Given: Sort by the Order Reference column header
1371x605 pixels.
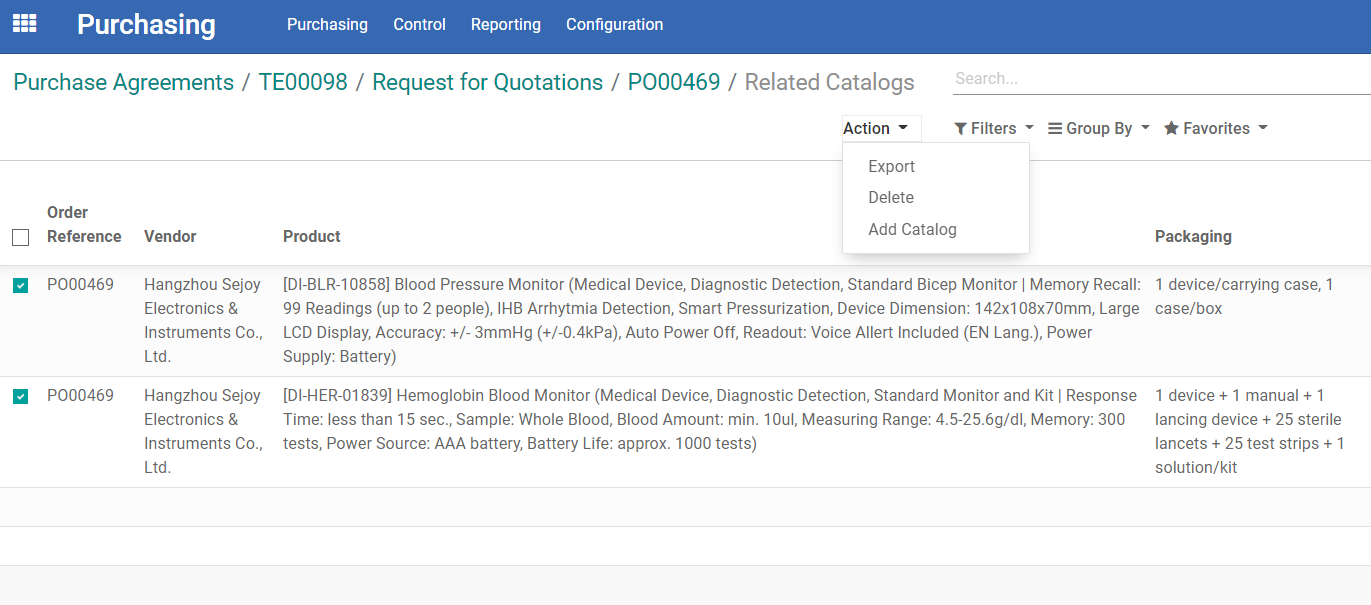Looking at the screenshot, I should (x=84, y=224).
